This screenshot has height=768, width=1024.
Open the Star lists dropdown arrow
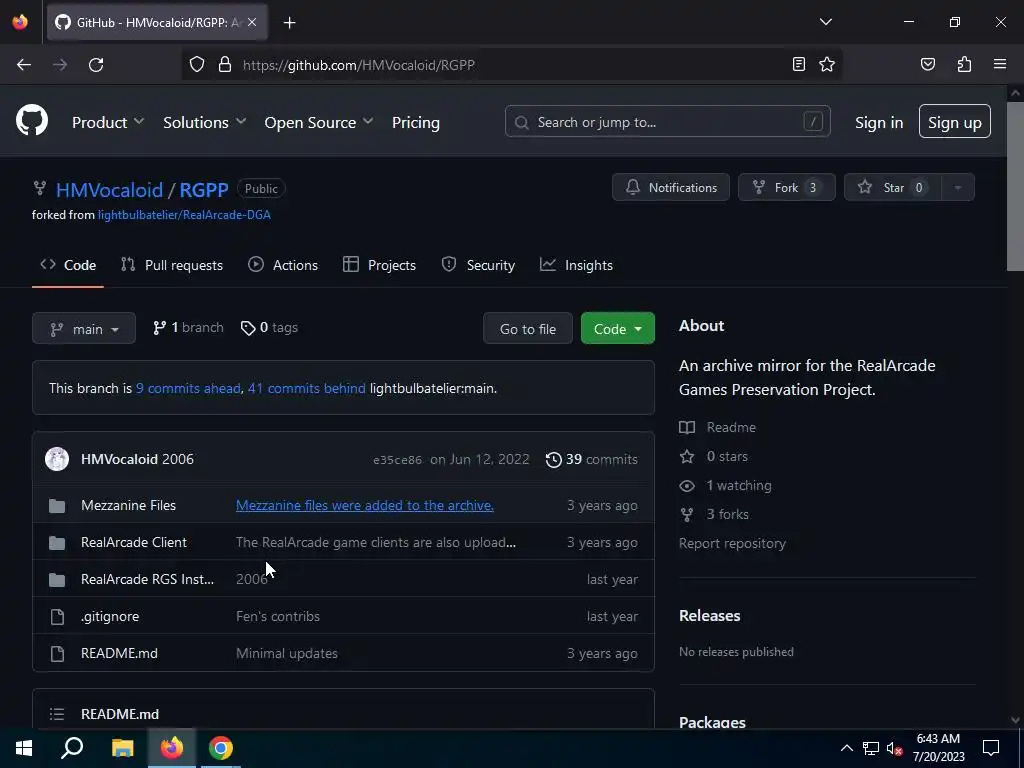click(957, 187)
